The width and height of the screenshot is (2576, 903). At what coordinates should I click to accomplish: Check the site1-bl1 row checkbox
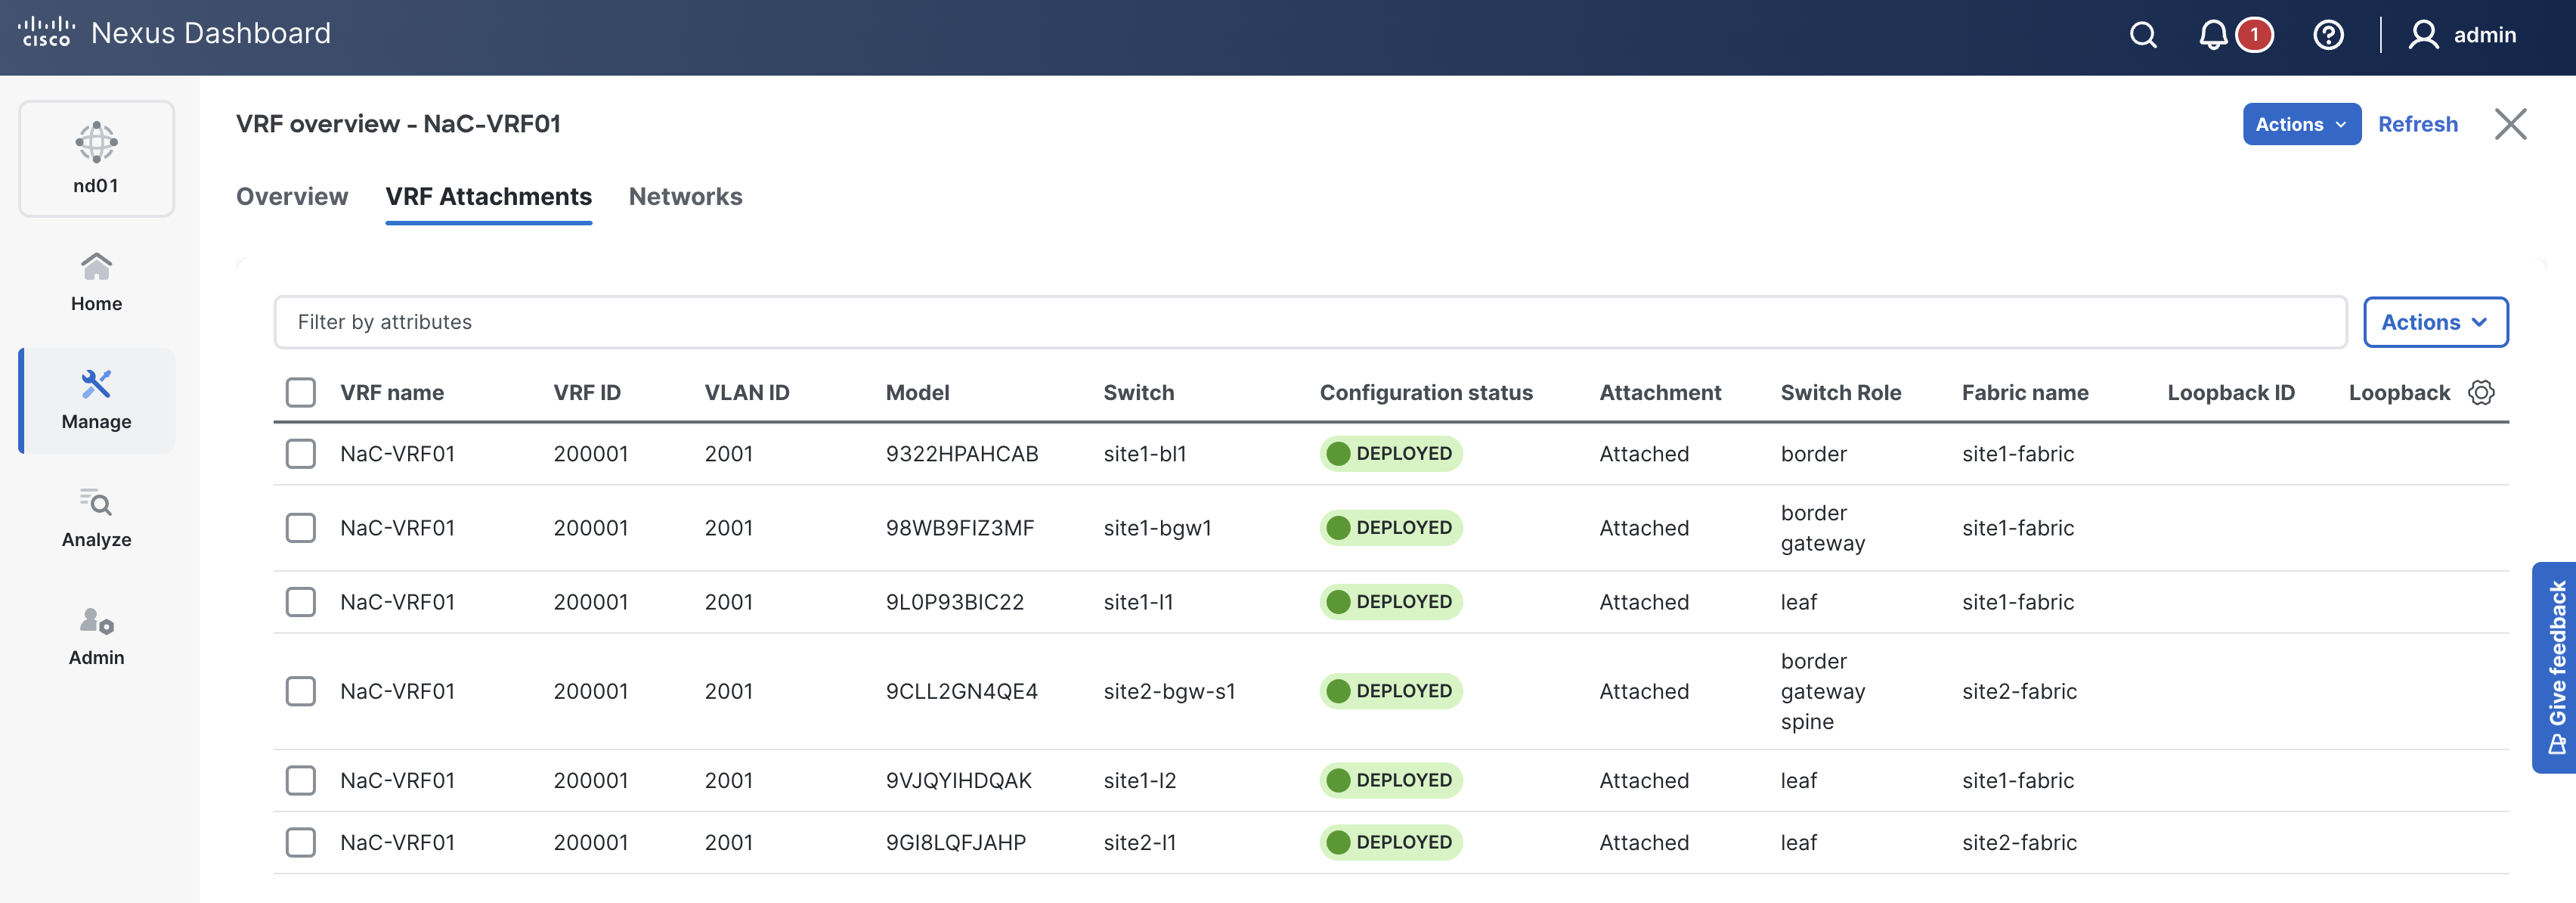[x=300, y=454]
